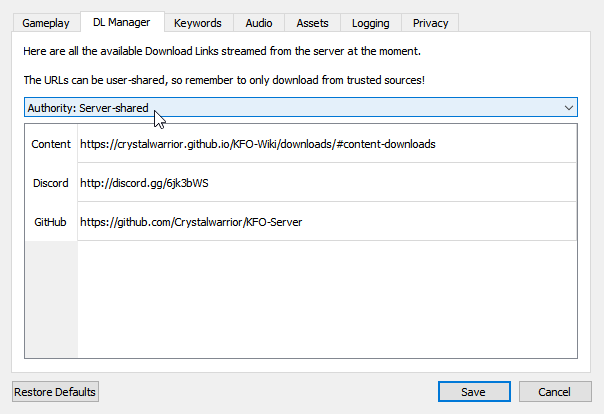Image resolution: width=604 pixels, height=414 pixels.
Task: Go to the Audio tab
Action: click(259, 23)
